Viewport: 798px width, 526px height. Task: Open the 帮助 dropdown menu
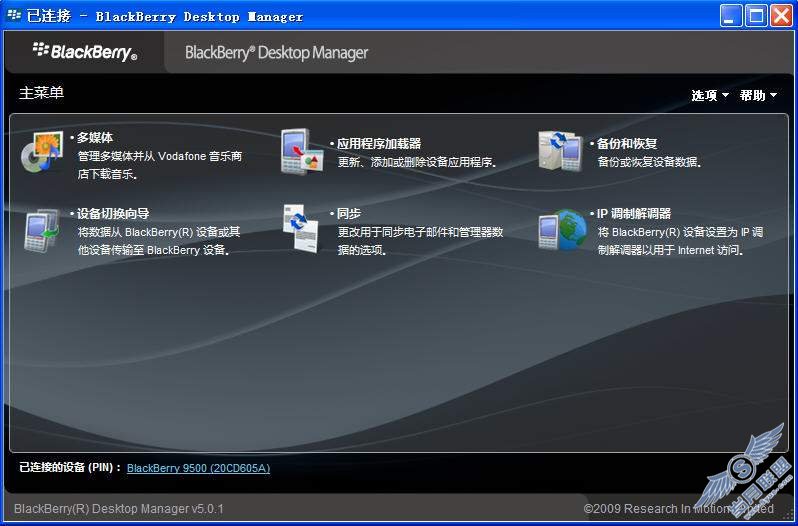(758, 96)
